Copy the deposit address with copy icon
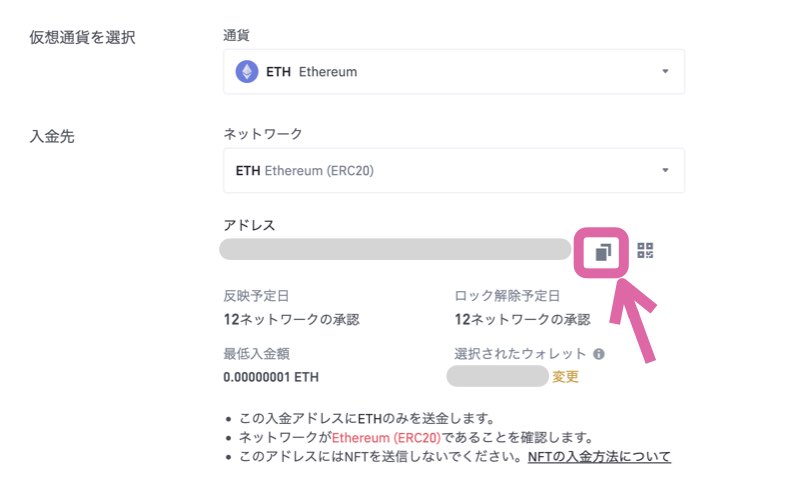The height and width of the screenshot is (495, 800). [603, 252]
